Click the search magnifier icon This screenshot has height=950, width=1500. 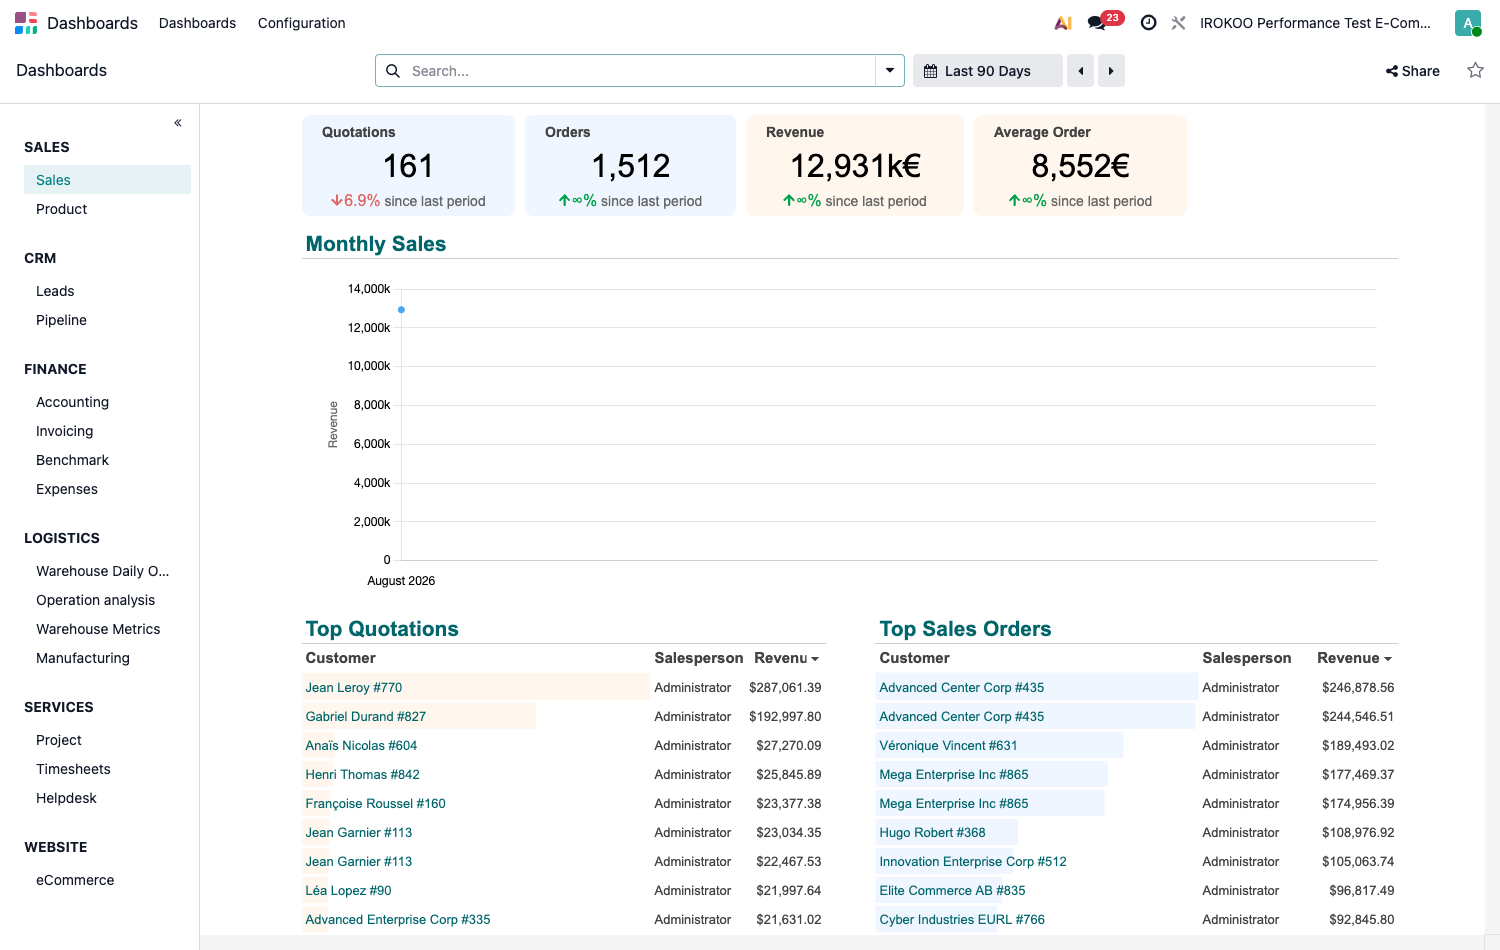tap(393, 71)
